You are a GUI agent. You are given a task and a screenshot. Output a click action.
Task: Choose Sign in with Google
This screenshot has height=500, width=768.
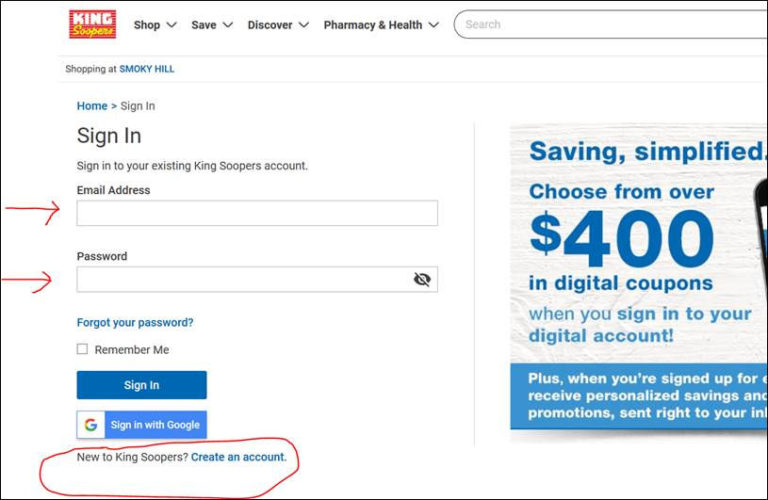pos(142,425)
